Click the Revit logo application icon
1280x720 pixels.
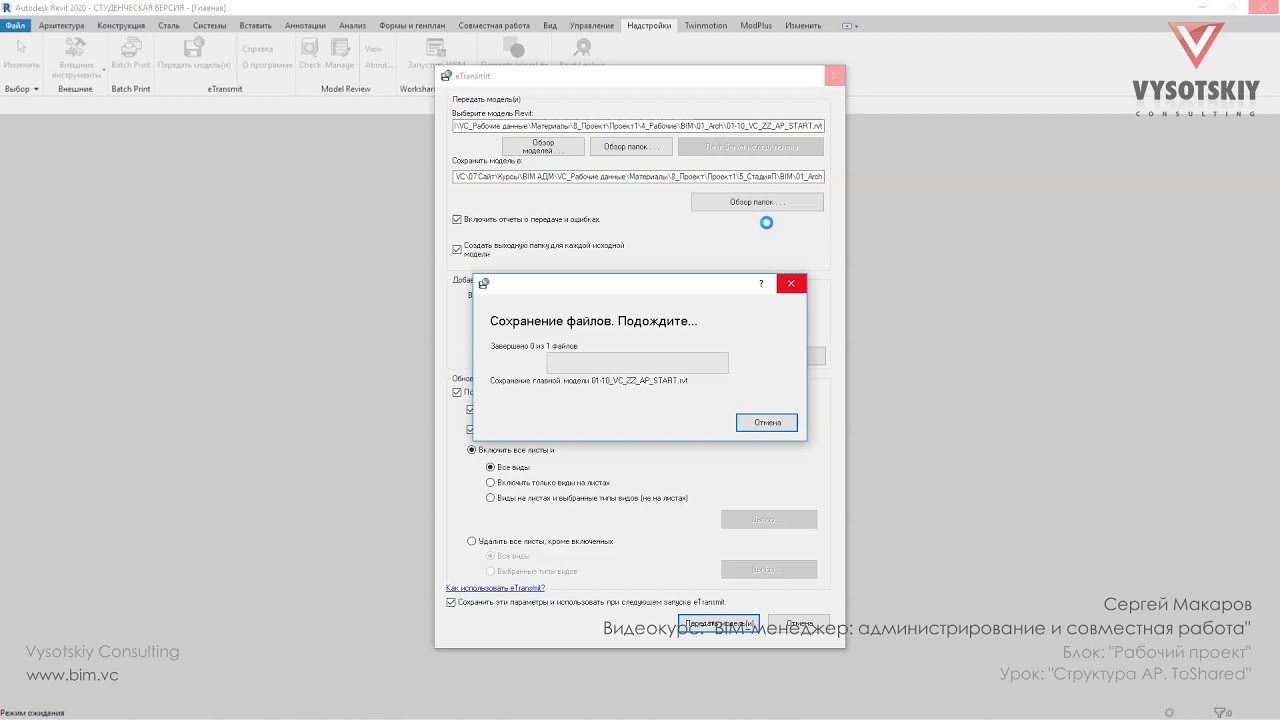coord(7,7)
